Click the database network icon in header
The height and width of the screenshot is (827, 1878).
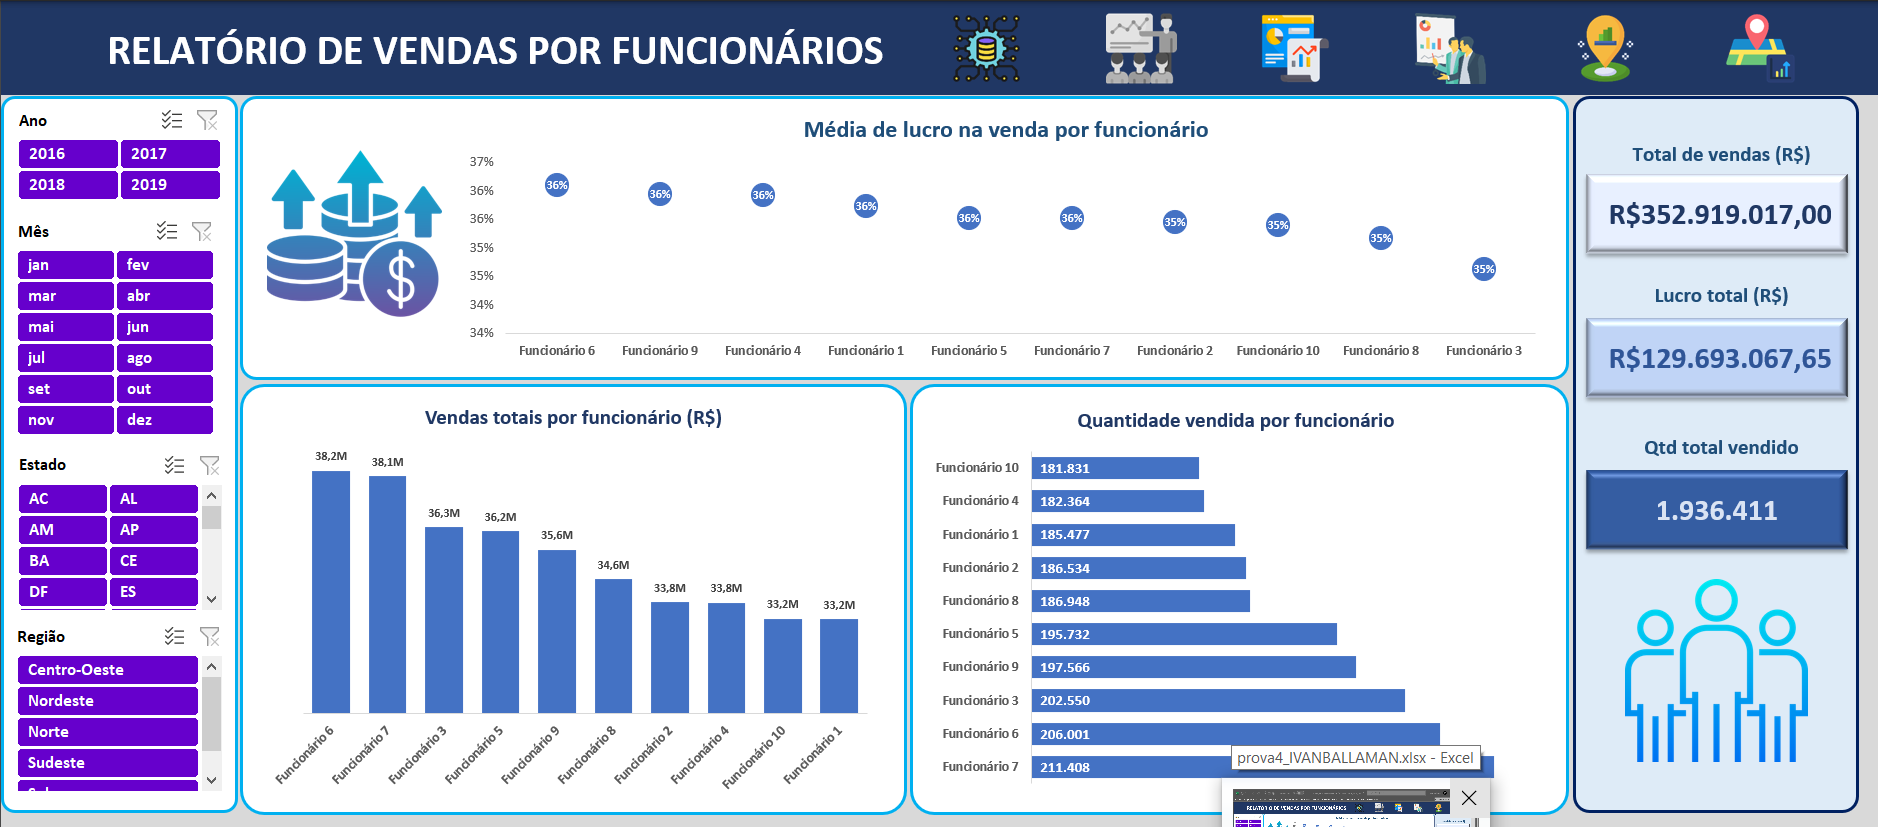tap(986, 48)
